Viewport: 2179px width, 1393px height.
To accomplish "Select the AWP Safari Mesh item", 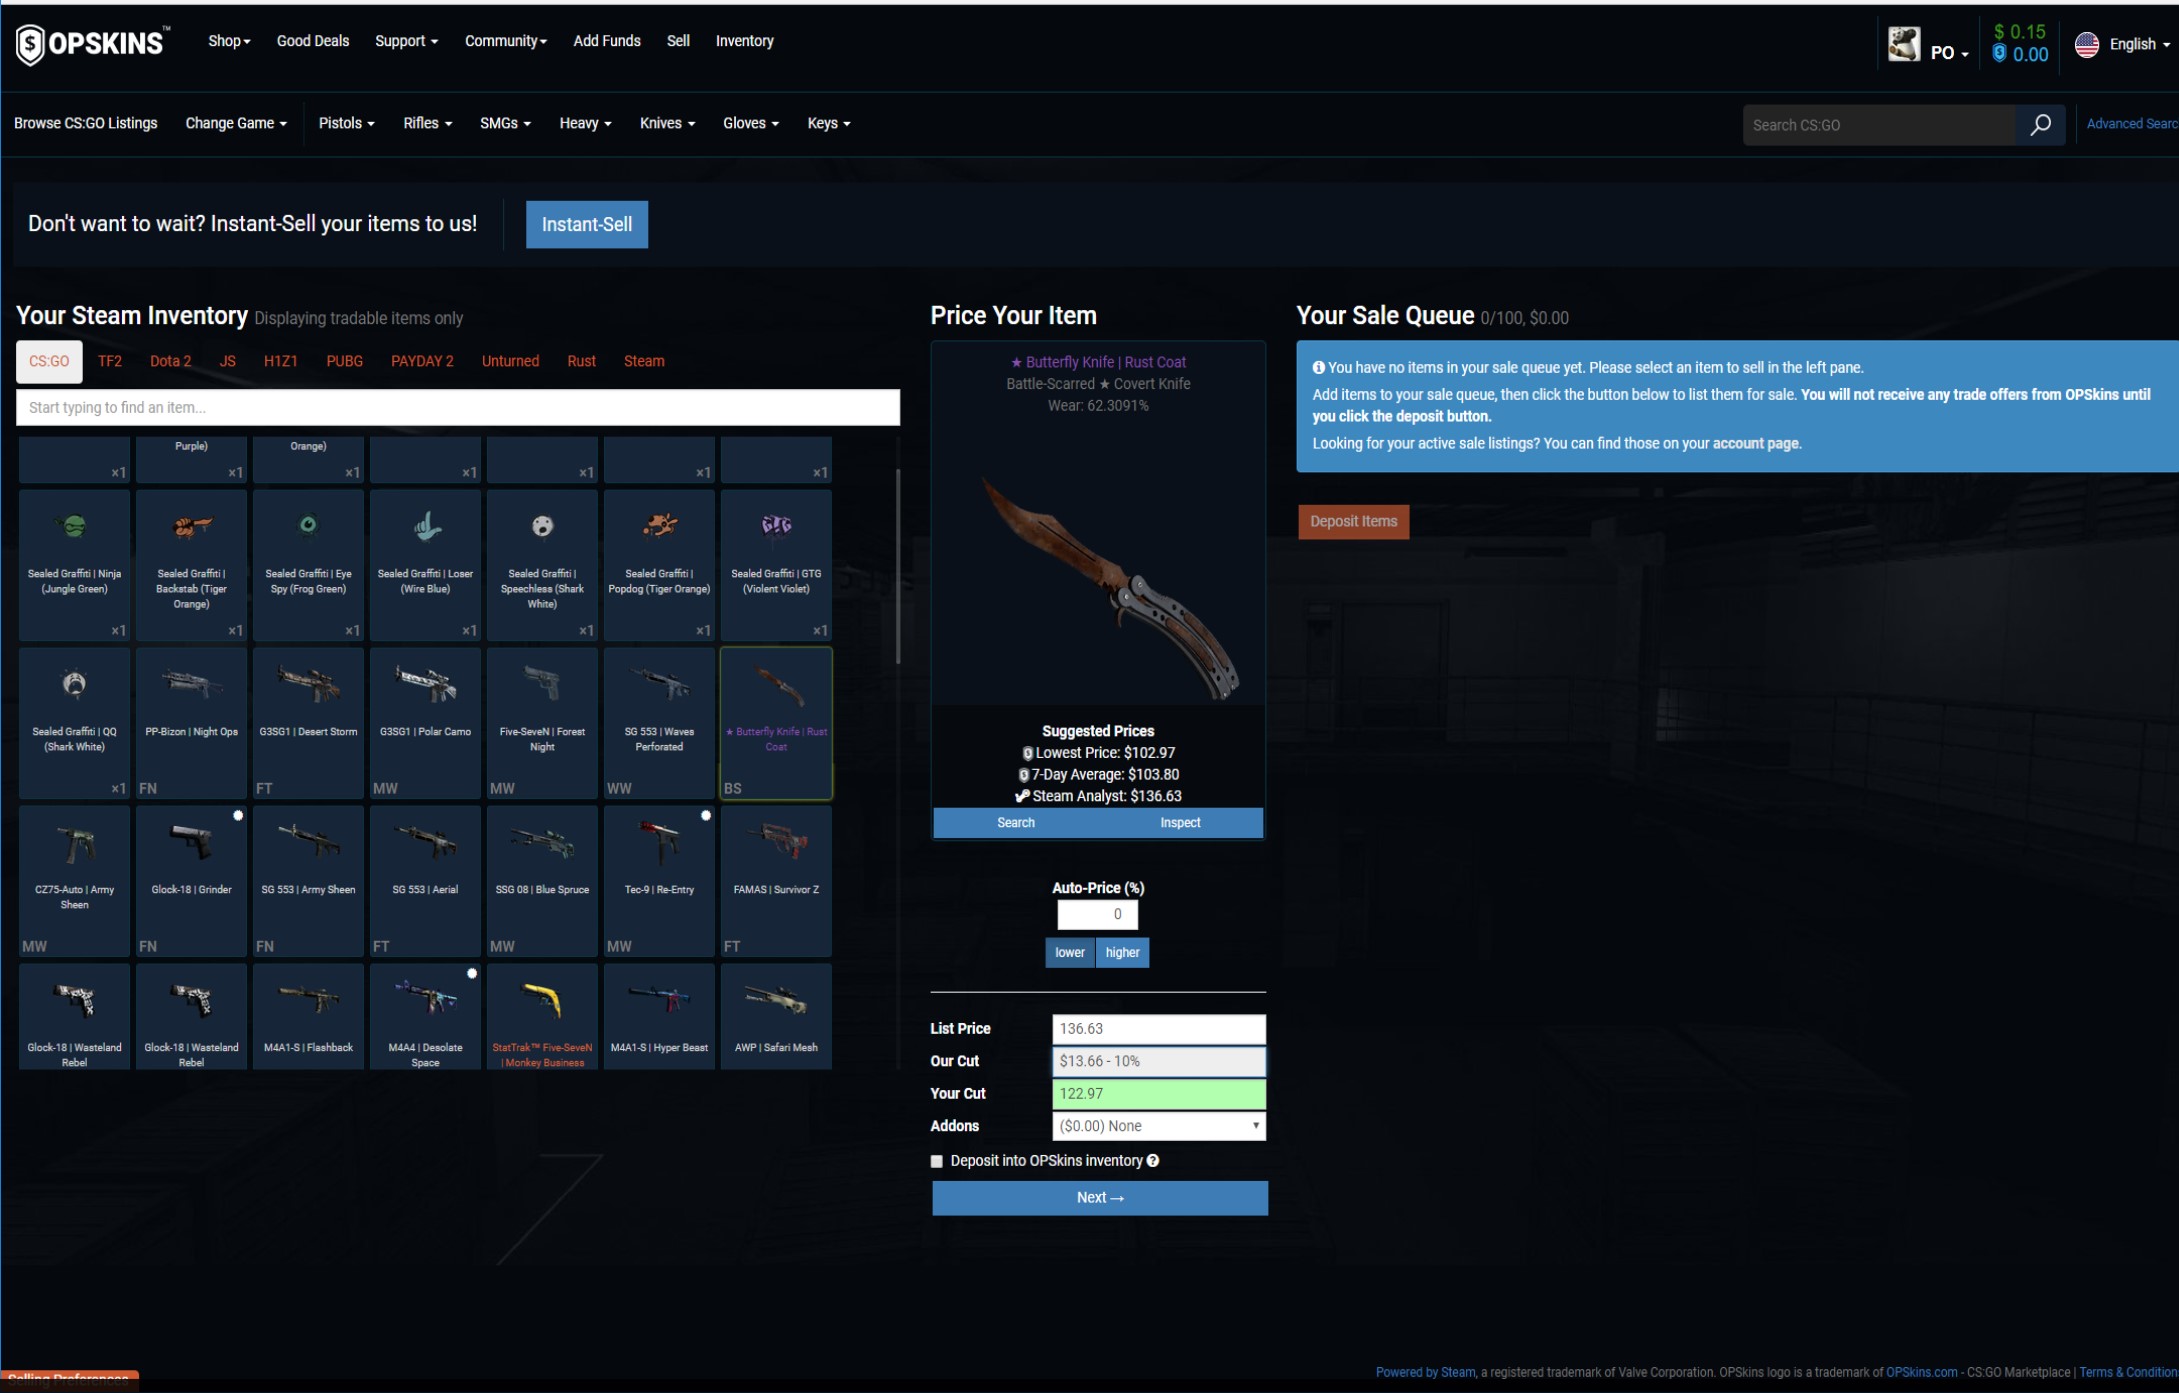I will coord(776,1017).
